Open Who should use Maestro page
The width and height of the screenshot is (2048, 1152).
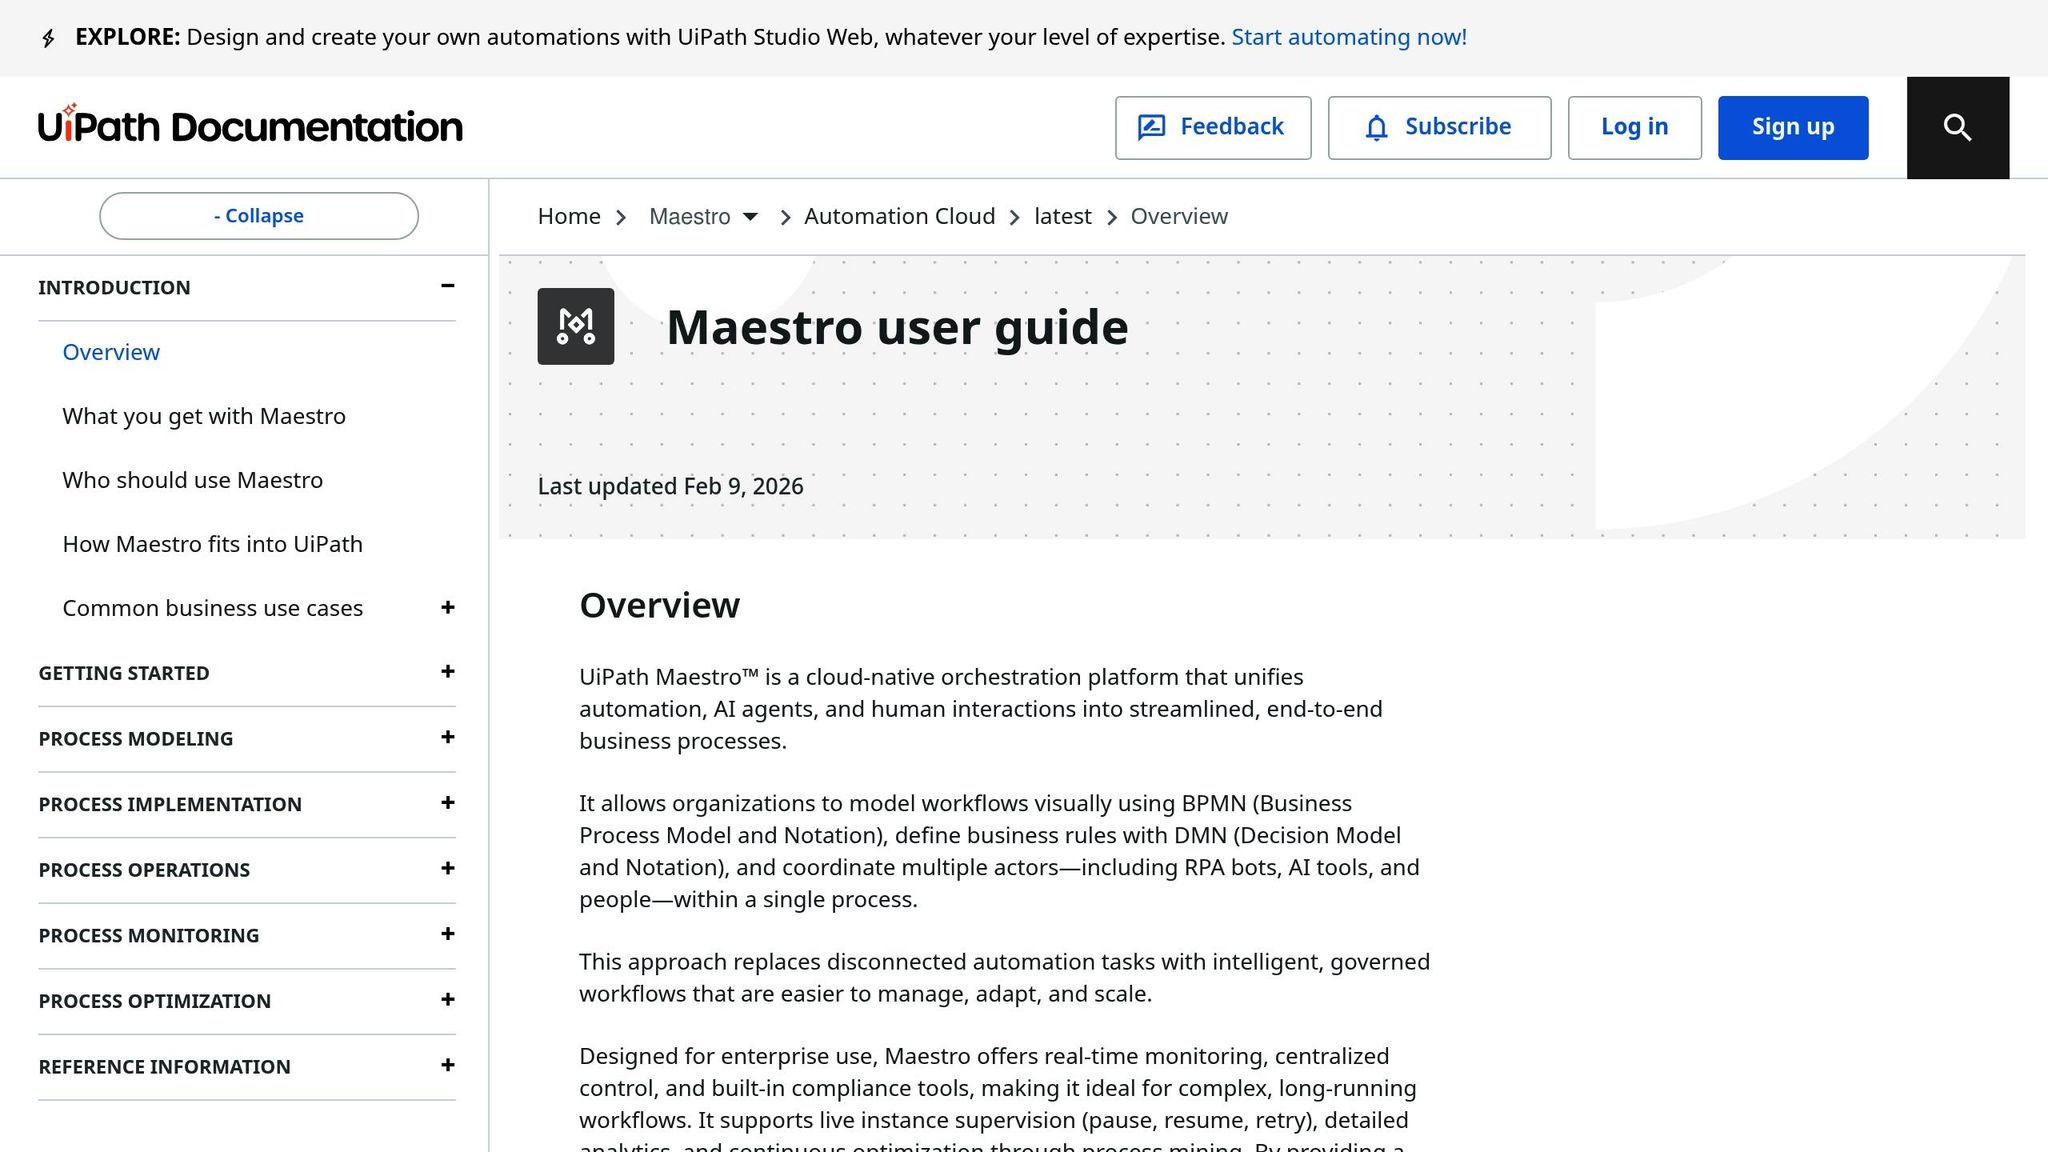[x=193, y=480]
